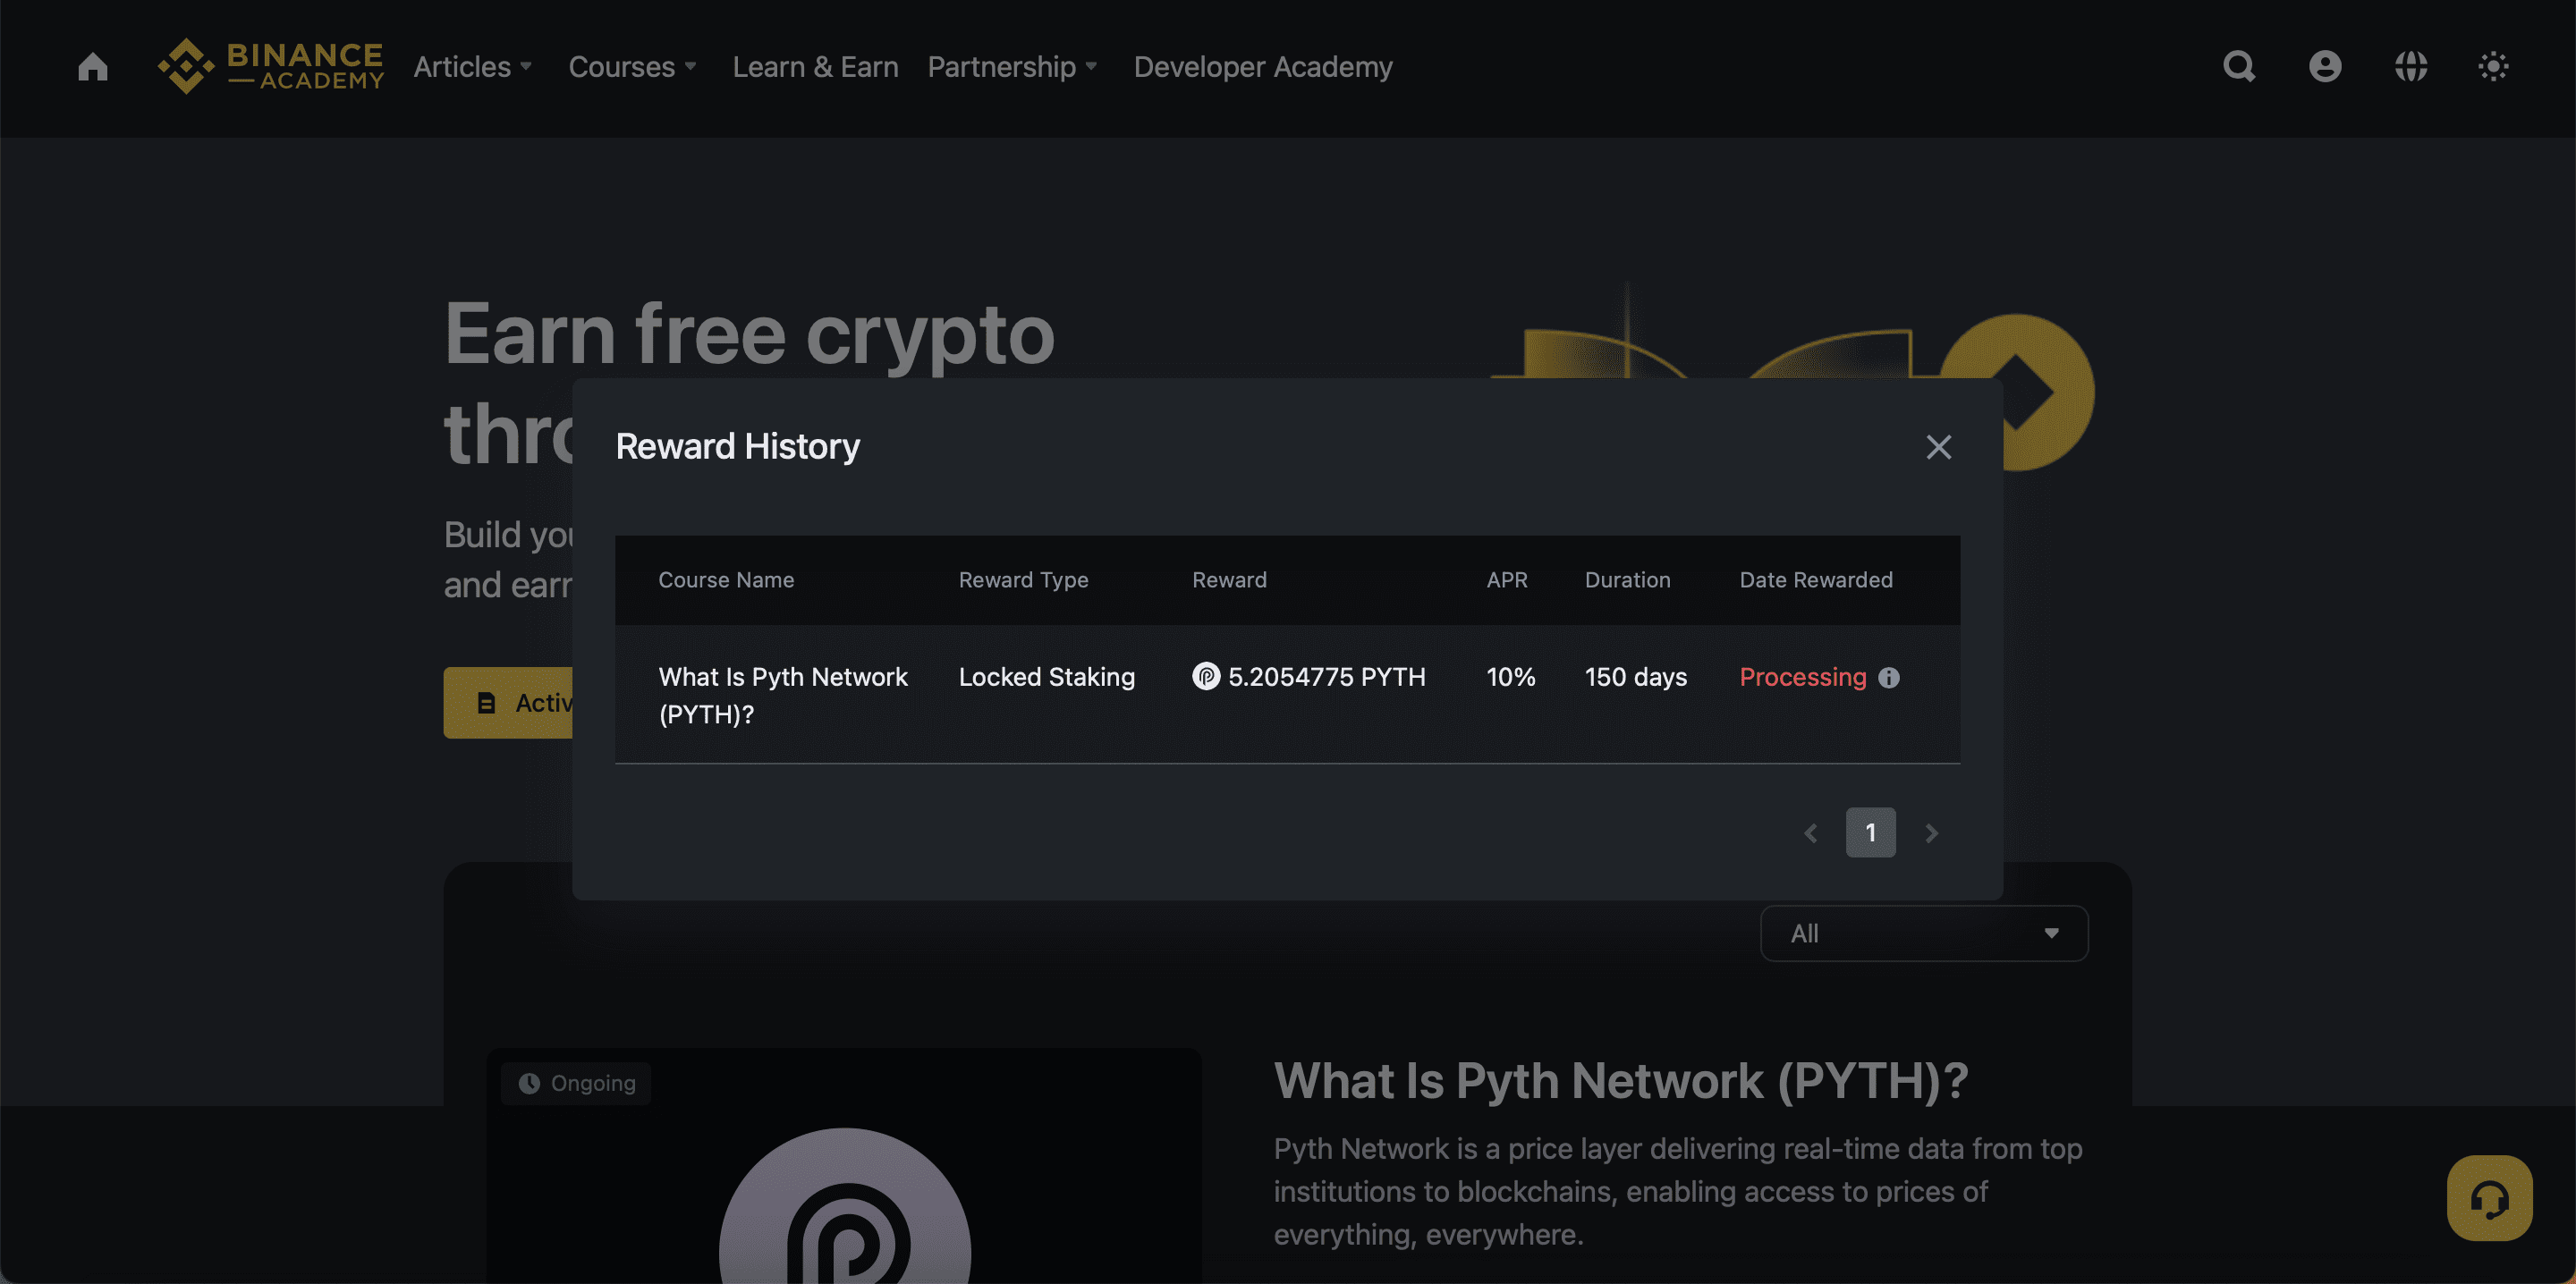Close the Reward History dialog
This screenshot has height=1284, width=2576.
pos(1938,447)
